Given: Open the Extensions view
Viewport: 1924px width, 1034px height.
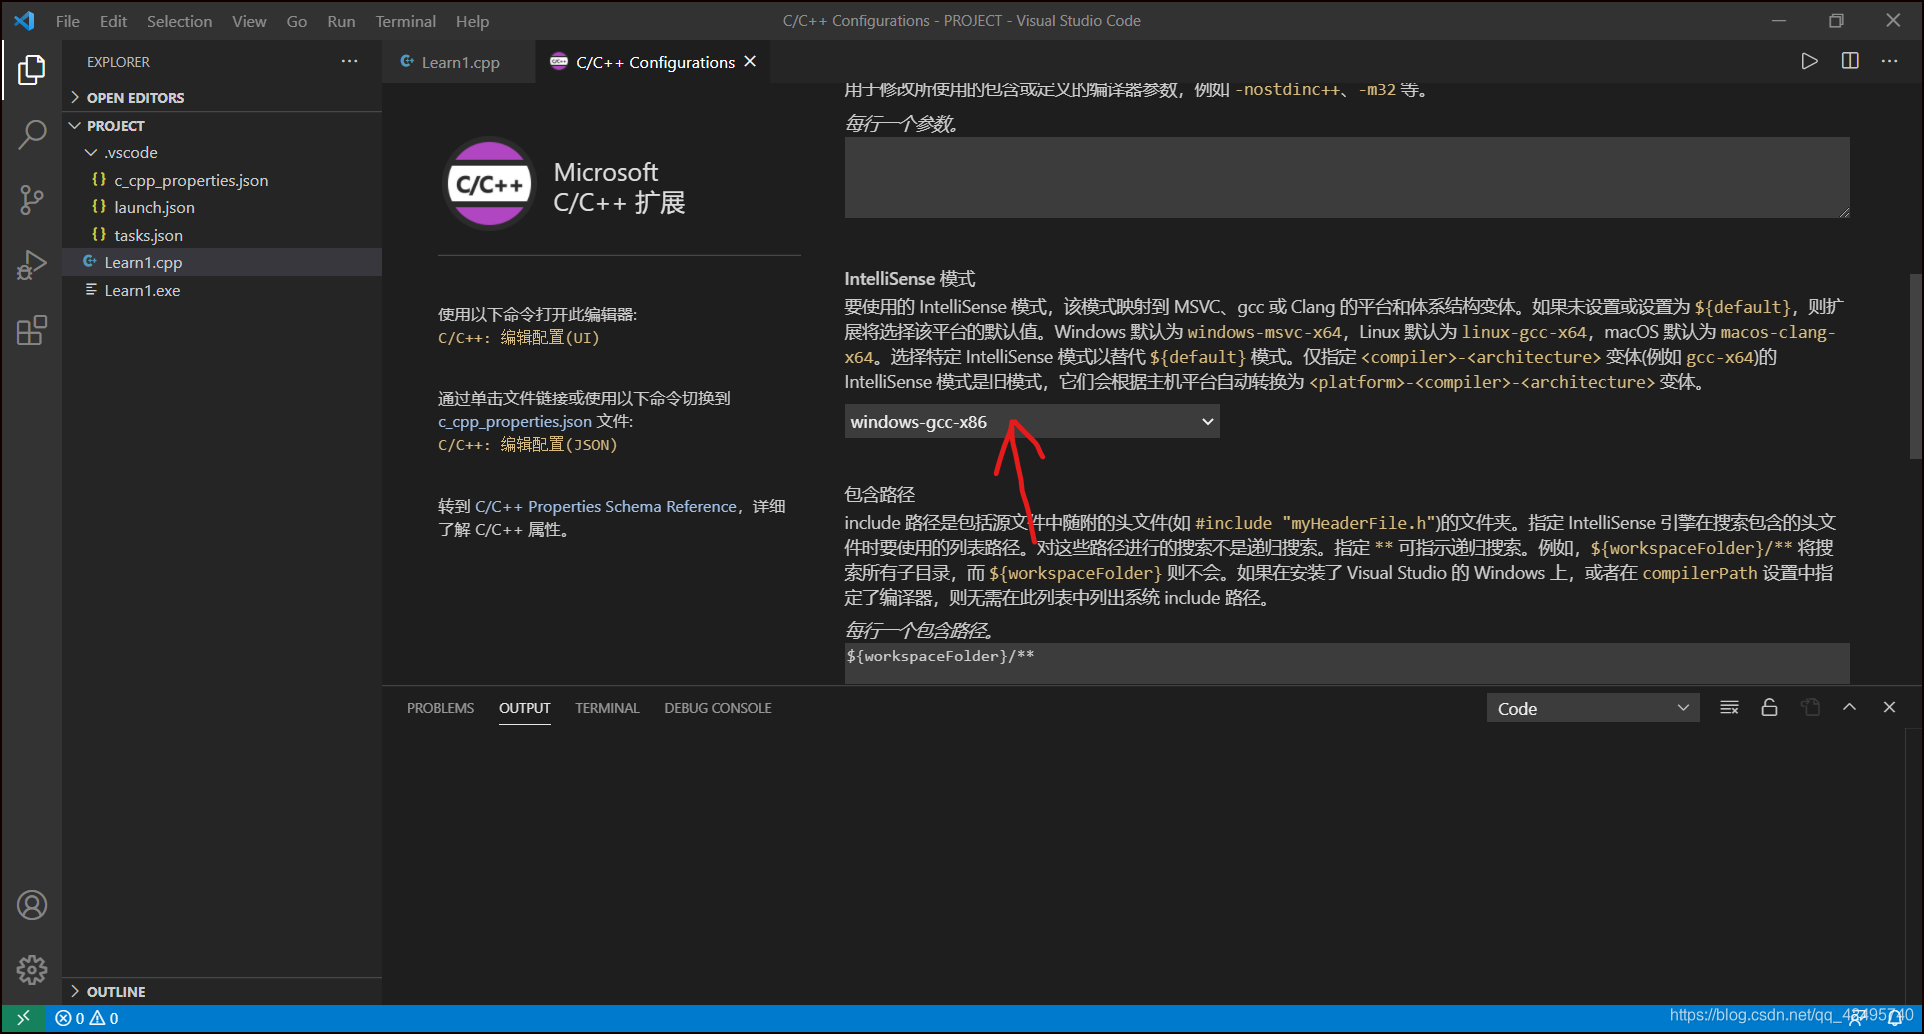Looking at the screenshot, I should (32, 330).
